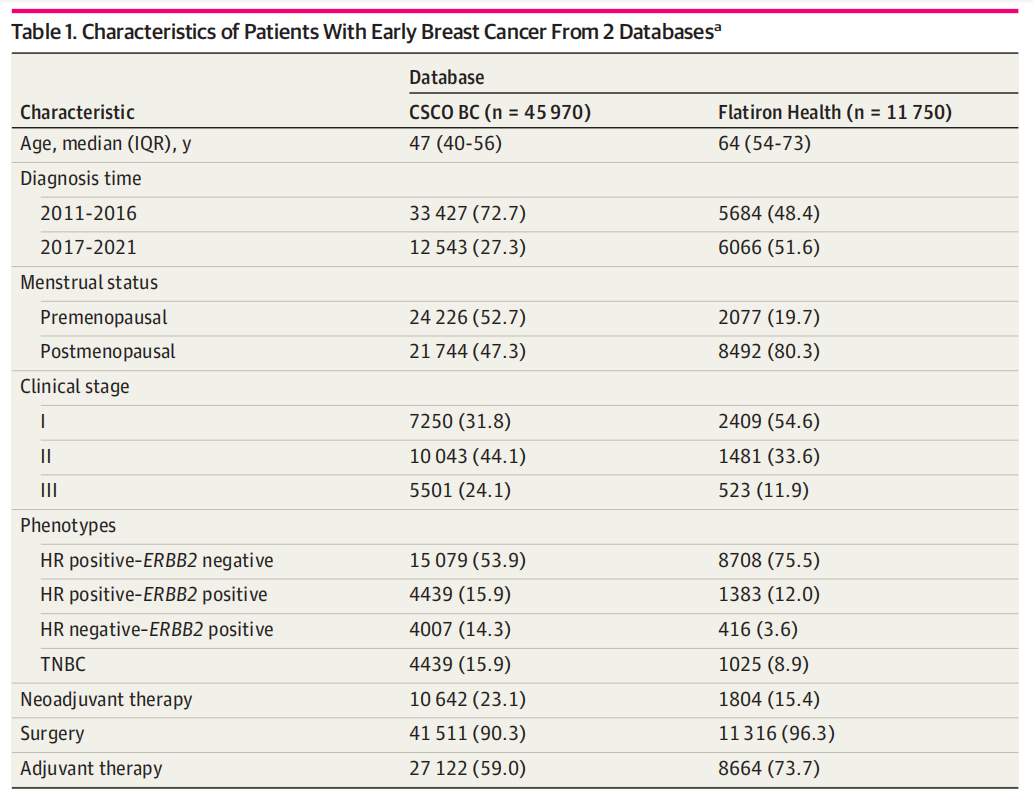This screenshot has height=796, width=1033.
Task: Click the Clinical stage section label
Action: [x=75, y=386]
